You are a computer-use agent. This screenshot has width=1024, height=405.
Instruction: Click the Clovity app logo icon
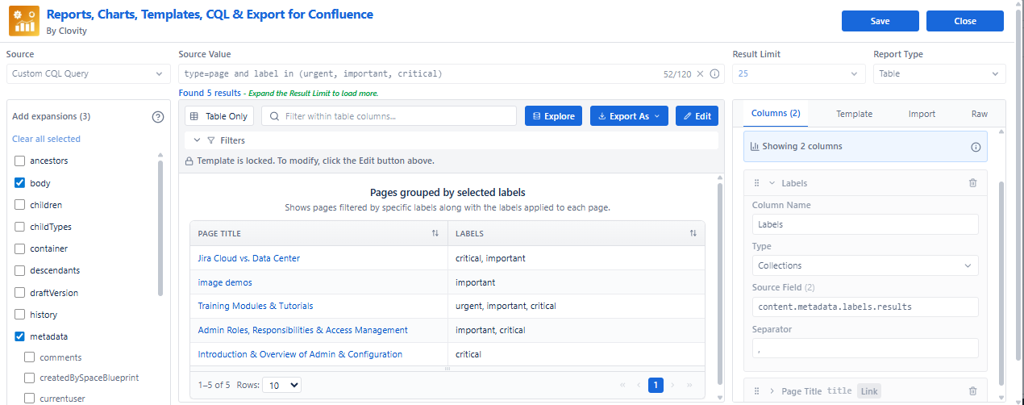[23, 21]
